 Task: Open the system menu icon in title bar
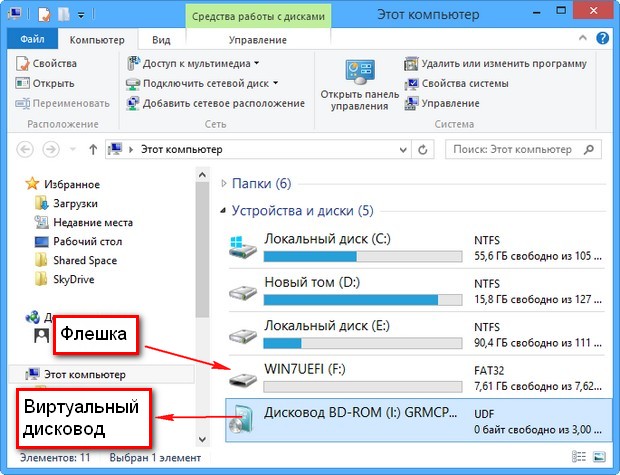coord(15,13)
